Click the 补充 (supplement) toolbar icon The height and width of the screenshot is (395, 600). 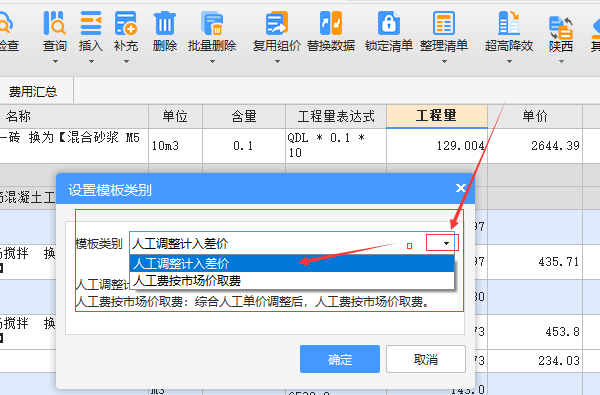click(x=126, y=23)
